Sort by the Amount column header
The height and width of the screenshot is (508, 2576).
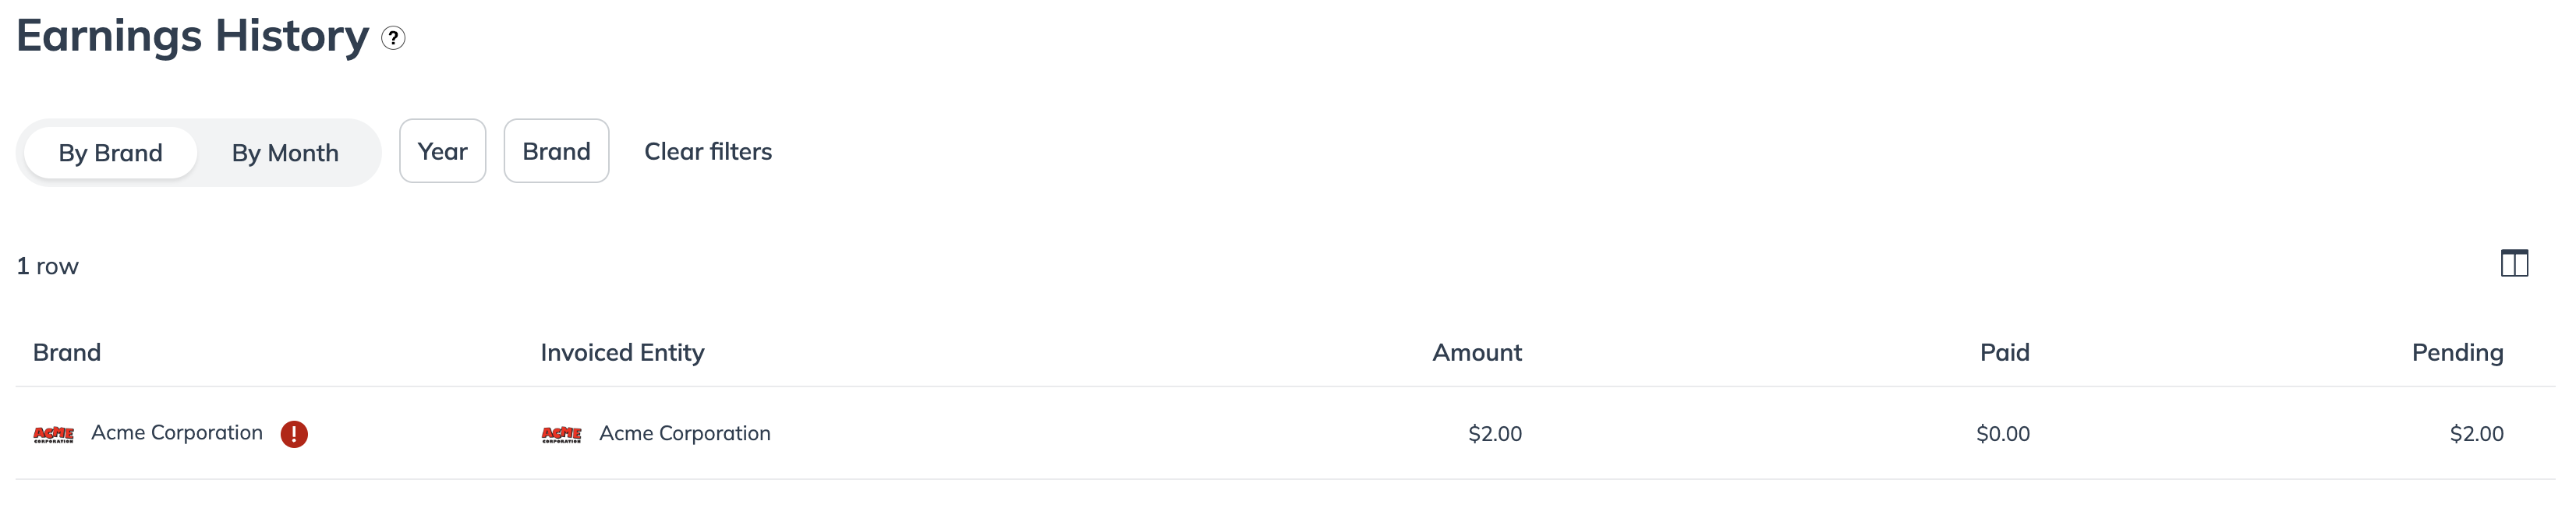pyautogui.click(x=1476, y=352)
